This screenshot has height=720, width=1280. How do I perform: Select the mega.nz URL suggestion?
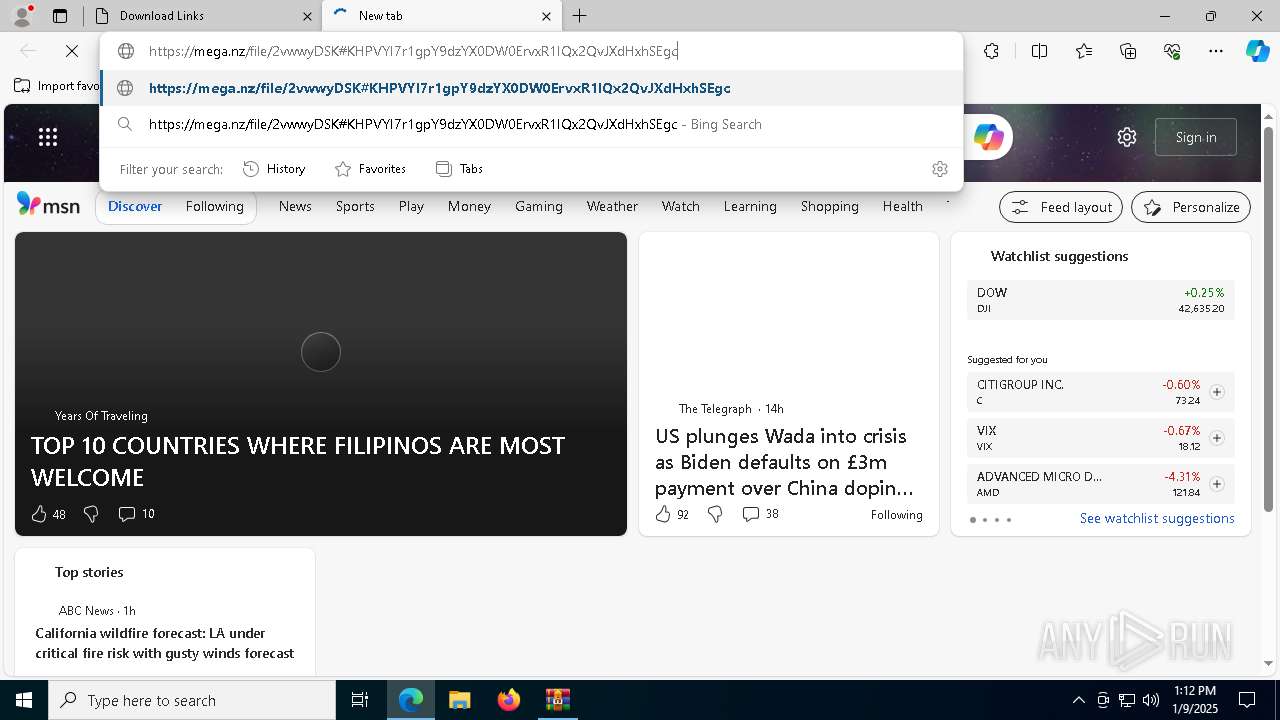531,88
